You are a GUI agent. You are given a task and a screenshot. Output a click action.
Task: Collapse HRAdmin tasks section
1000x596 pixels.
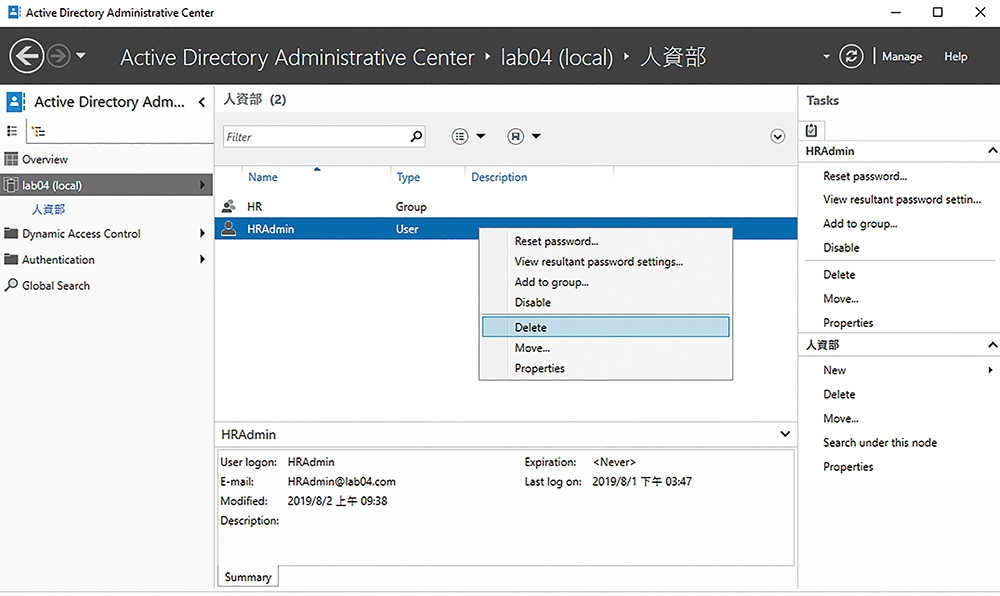992,151
